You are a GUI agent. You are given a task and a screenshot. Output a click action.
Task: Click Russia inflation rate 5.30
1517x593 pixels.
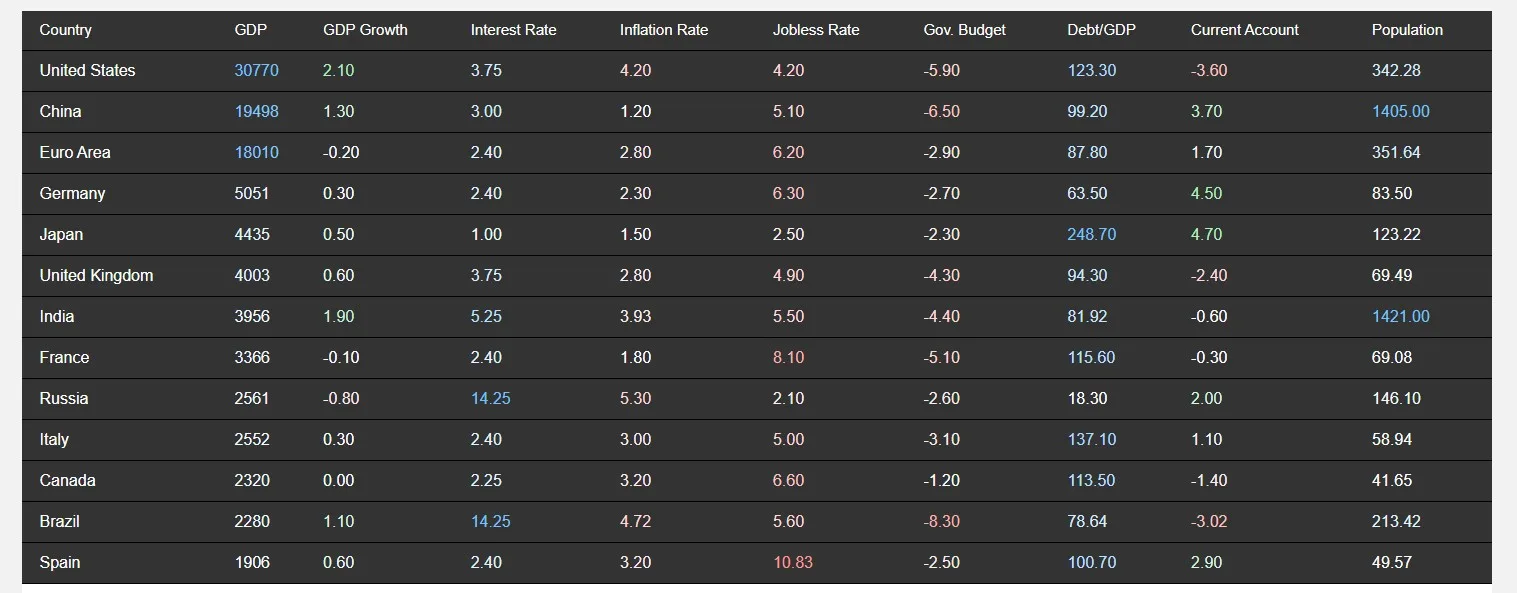[635, 398]
